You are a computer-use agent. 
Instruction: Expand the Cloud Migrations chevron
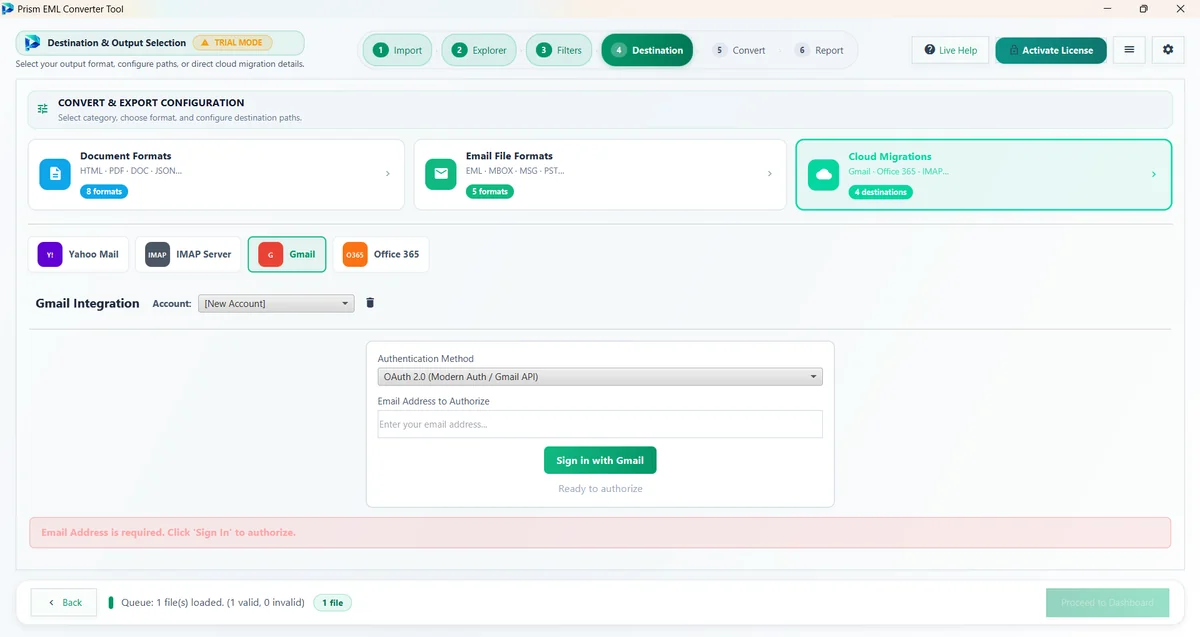1153,174
